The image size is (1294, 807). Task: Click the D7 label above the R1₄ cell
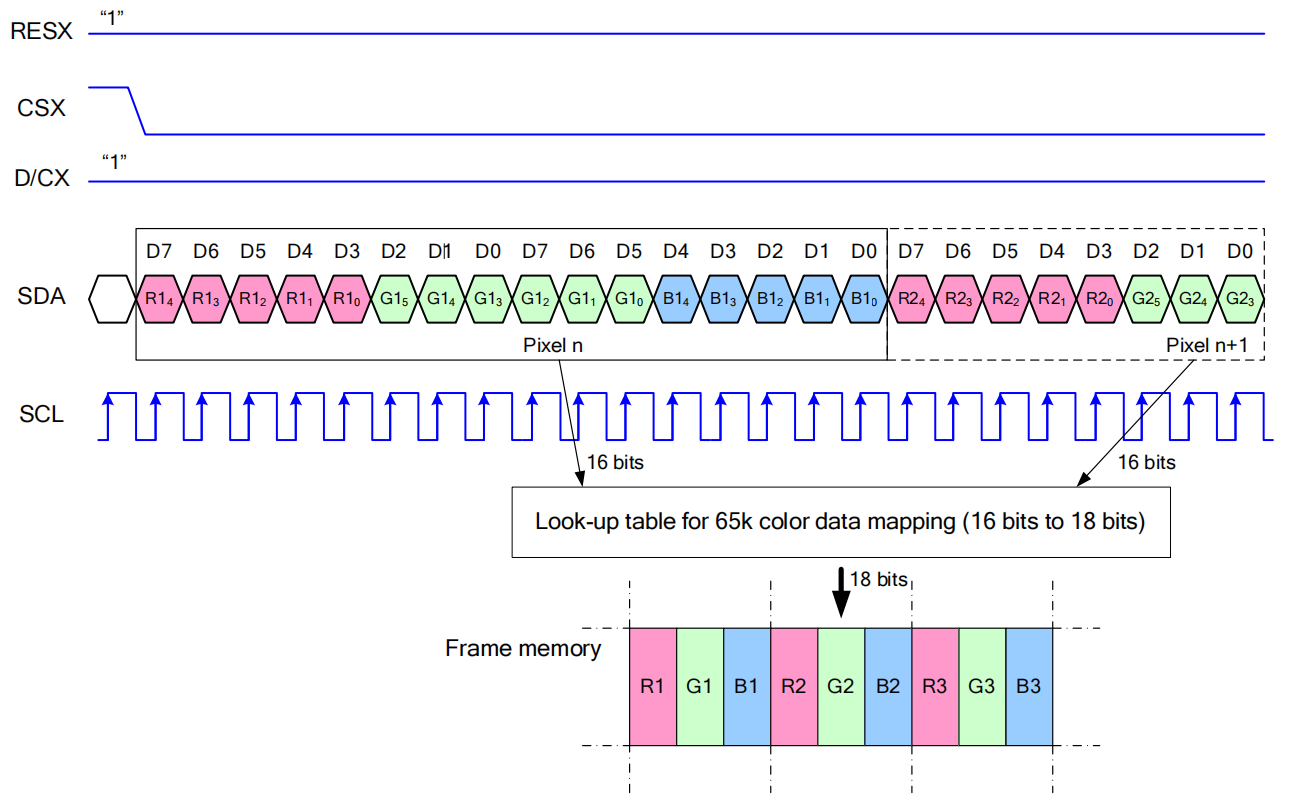click(159, 251)
